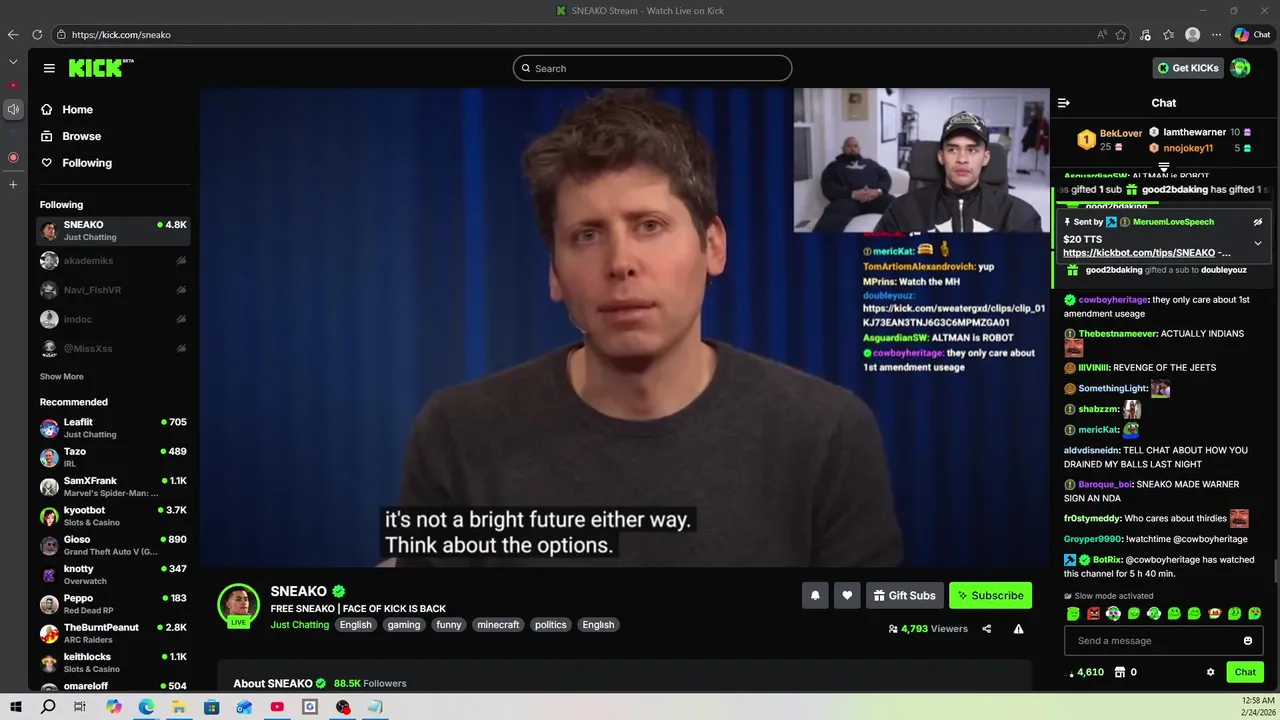Screen dimensions: 1280x720
Task: Open Tazo IRL stream
Action: click(113, 457)
